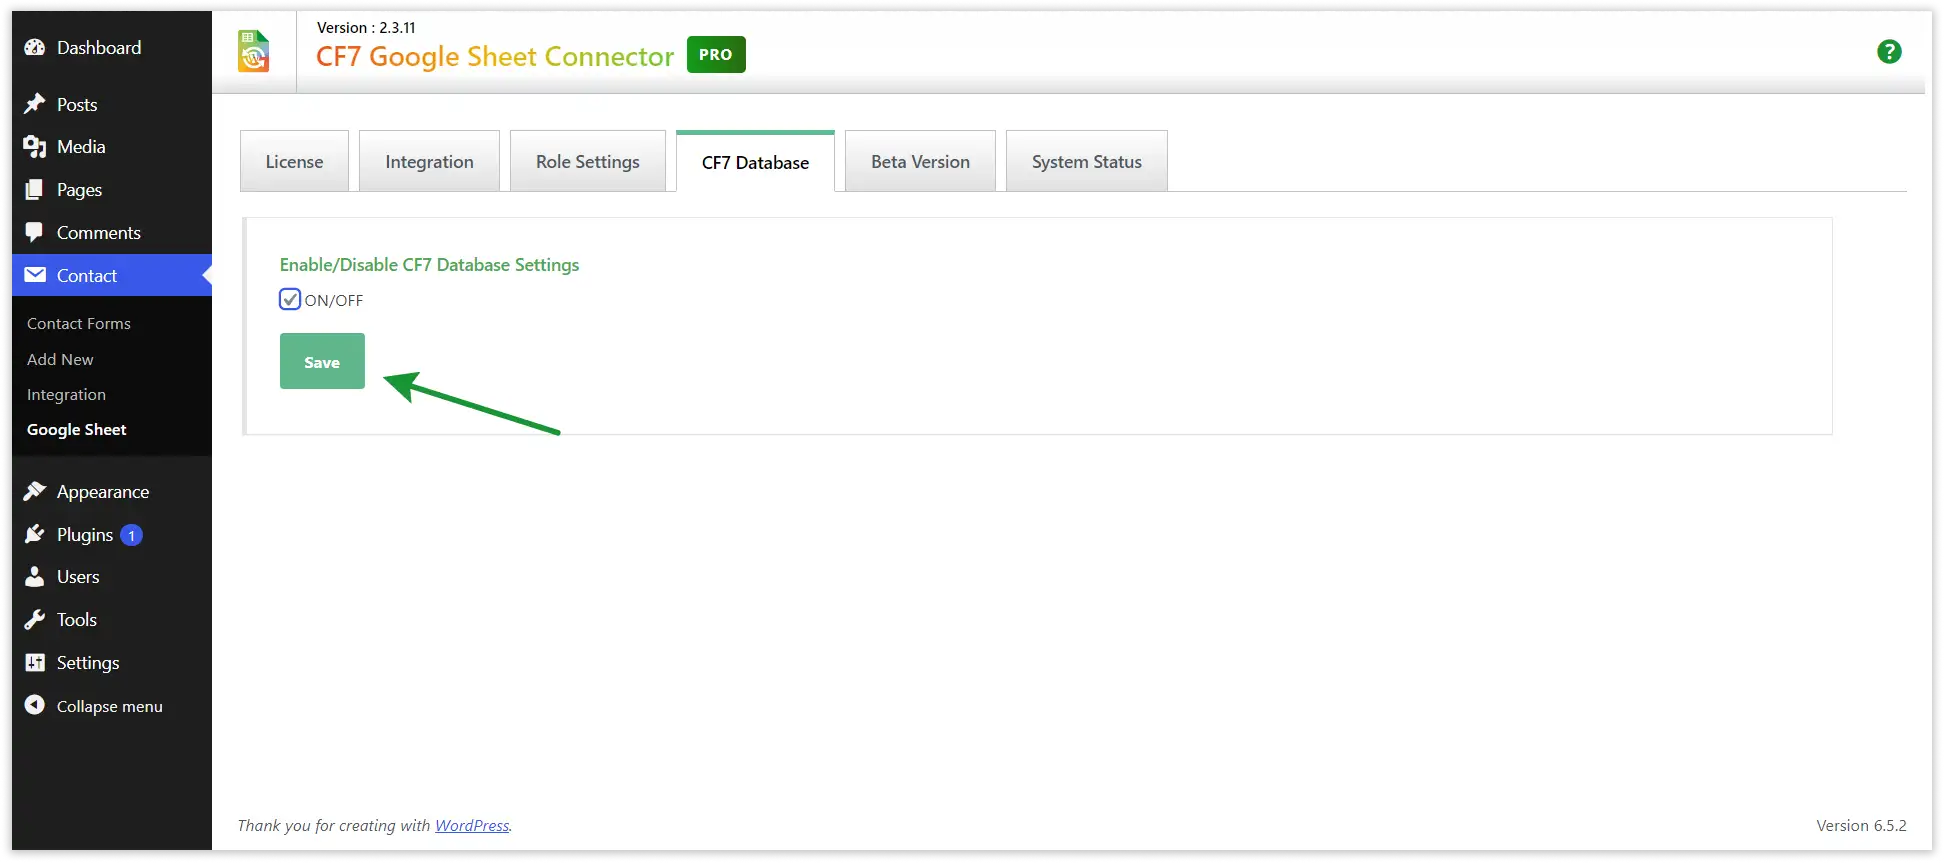
Task: Collapse the admin sidebar menu
Action: pyautogui.click(x=94, y=706)
